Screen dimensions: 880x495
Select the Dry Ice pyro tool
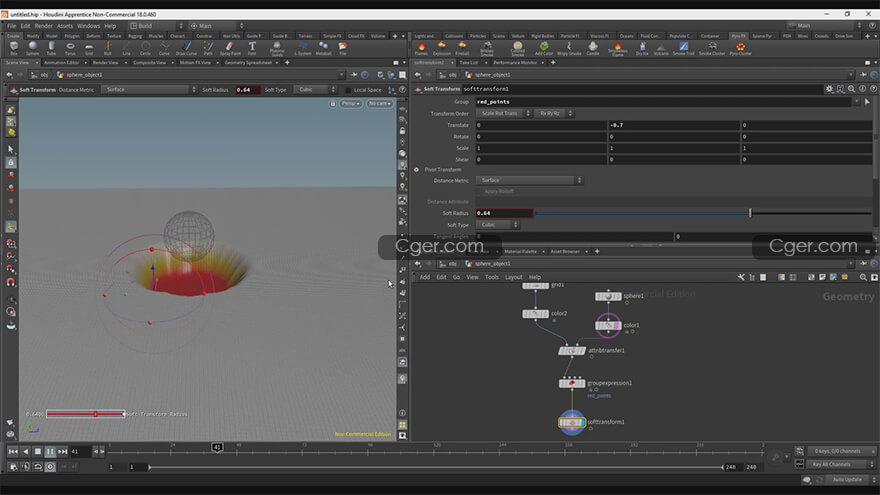point(642,48)
